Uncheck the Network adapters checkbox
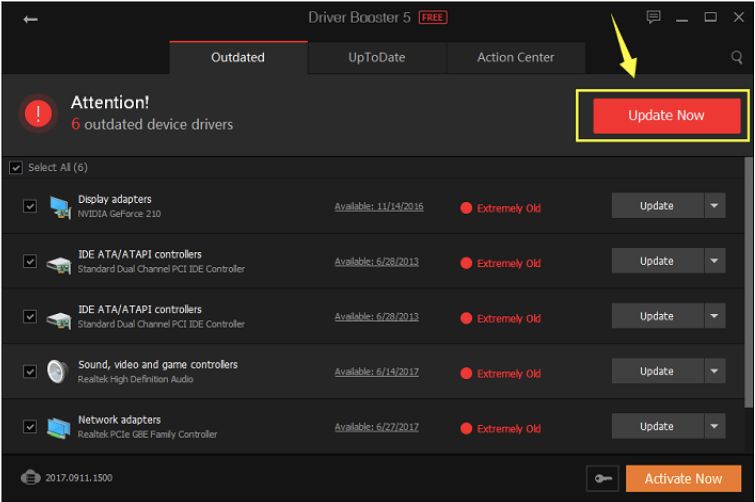The height and width of the screenshot is (502, 755). pyautogui.click(x=30, y=427)
